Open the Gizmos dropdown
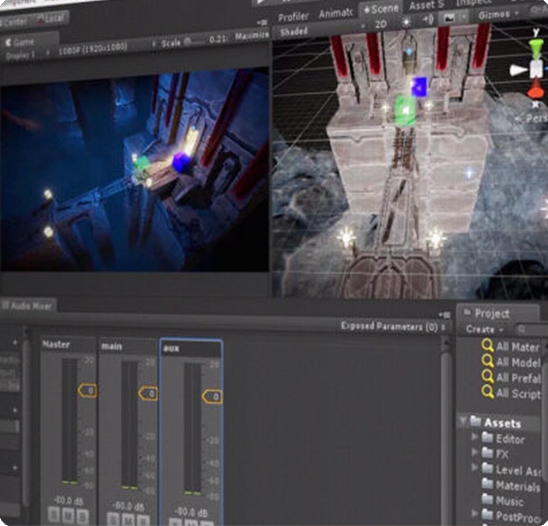 498,15
